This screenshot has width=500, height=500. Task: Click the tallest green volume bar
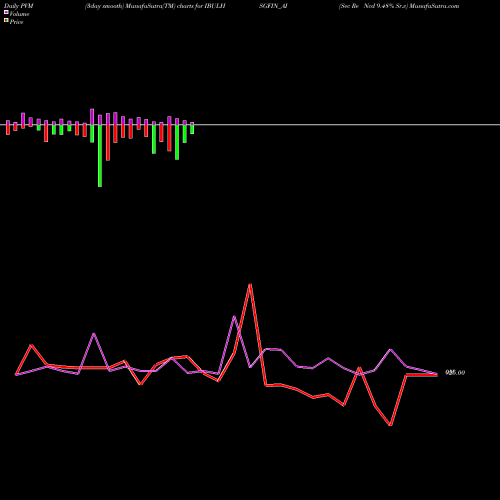(x=100, y=155)
